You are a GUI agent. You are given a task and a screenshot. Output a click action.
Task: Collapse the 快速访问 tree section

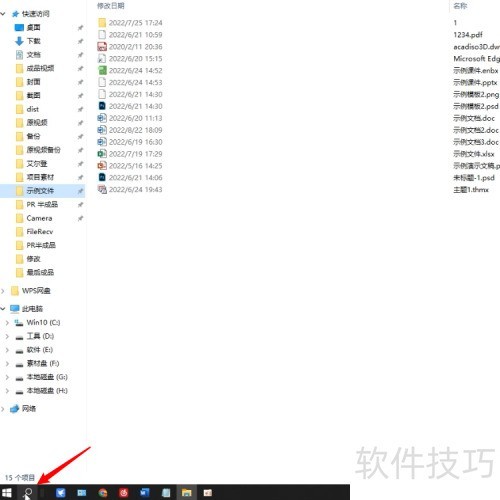point(3,14)
